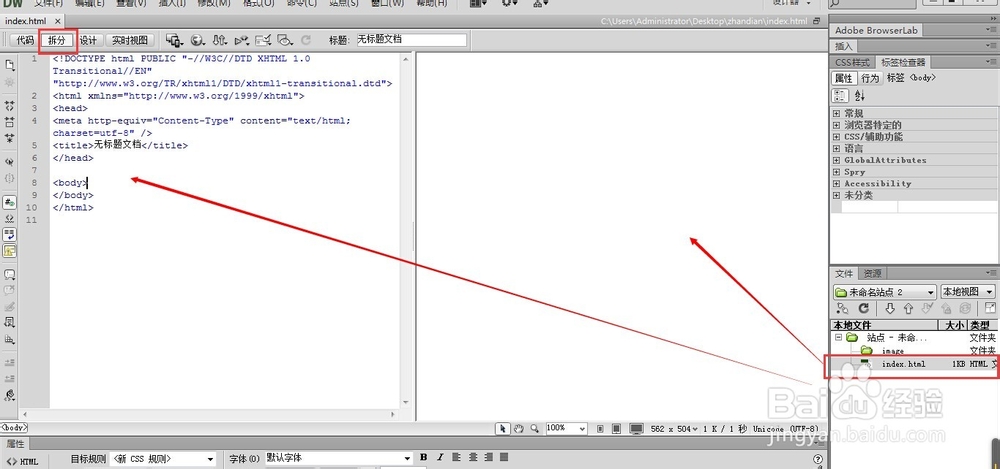The height and width of the screenshot is (469, 1000).
Task: Set desktop size view in status bar
Action: 636,429
